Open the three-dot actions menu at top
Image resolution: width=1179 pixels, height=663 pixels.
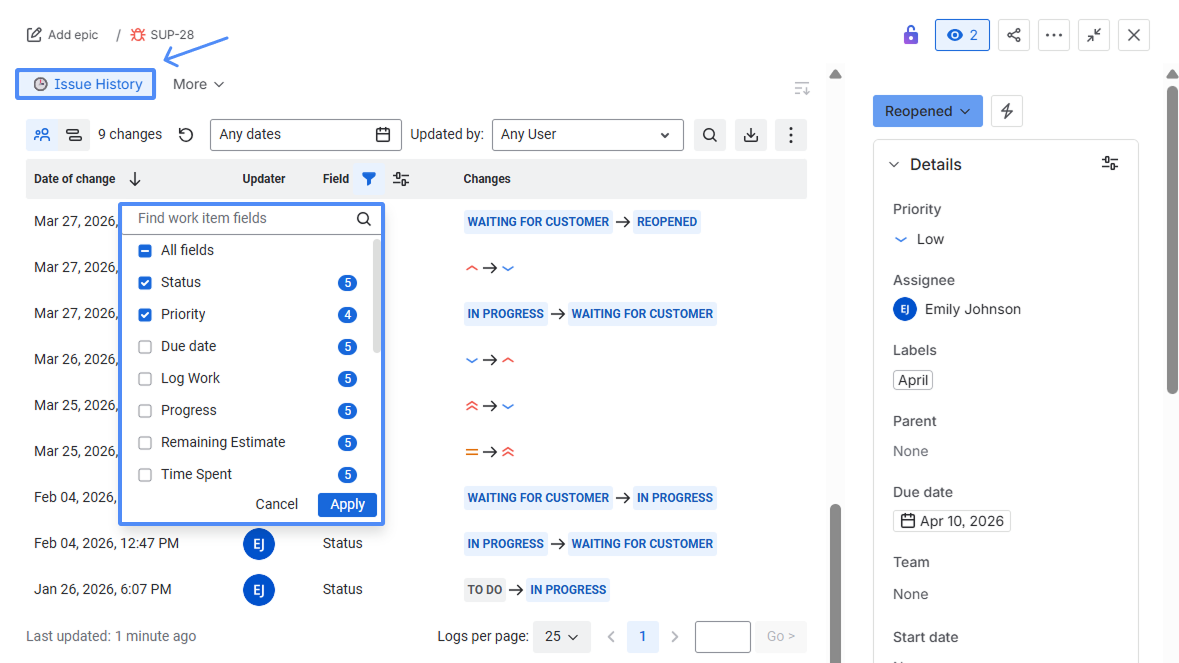pos(1053,35)
